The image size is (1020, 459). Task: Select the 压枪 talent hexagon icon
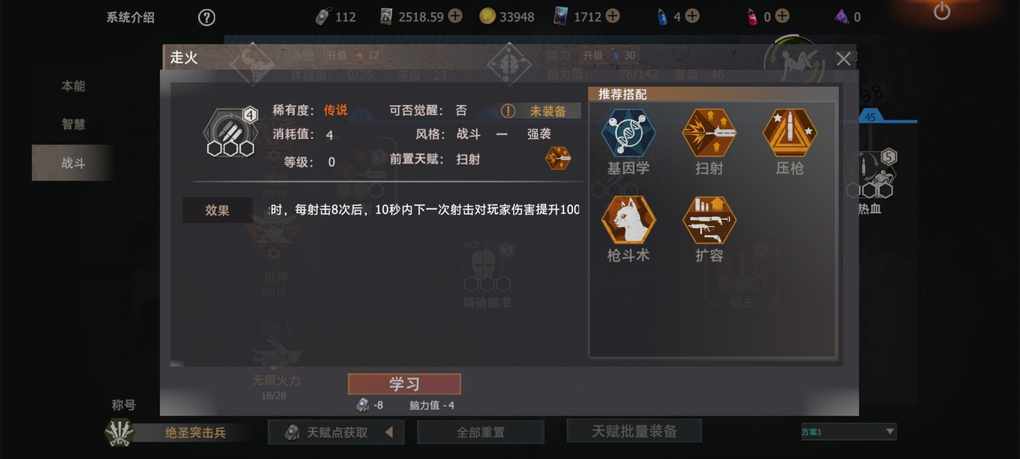click(x=789, y=133)
